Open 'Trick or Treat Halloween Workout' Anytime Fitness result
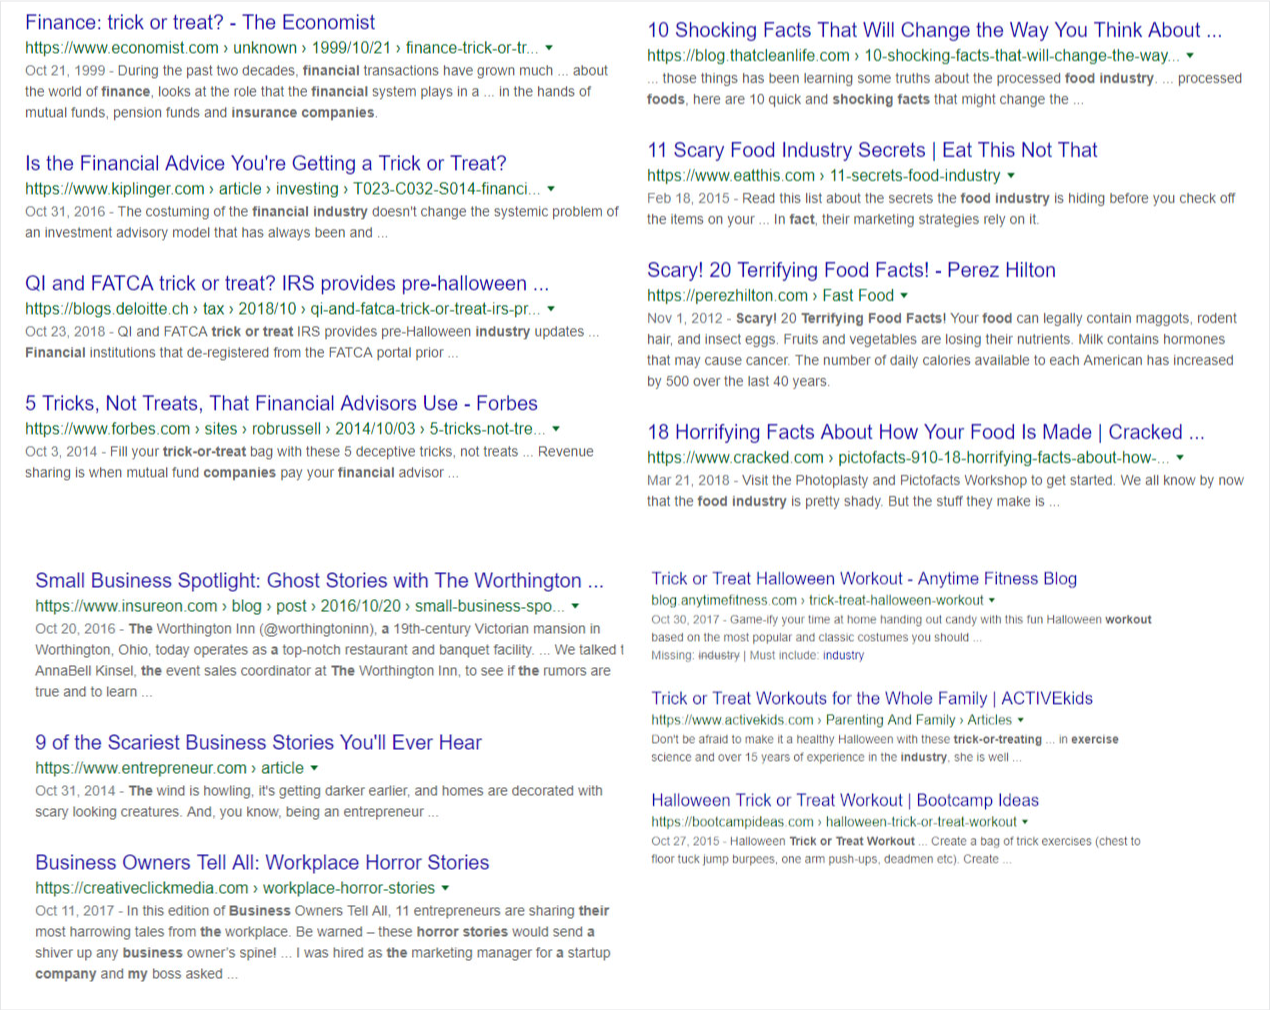This screenshot has width=1270, height=1010. [x=864, y=578]
